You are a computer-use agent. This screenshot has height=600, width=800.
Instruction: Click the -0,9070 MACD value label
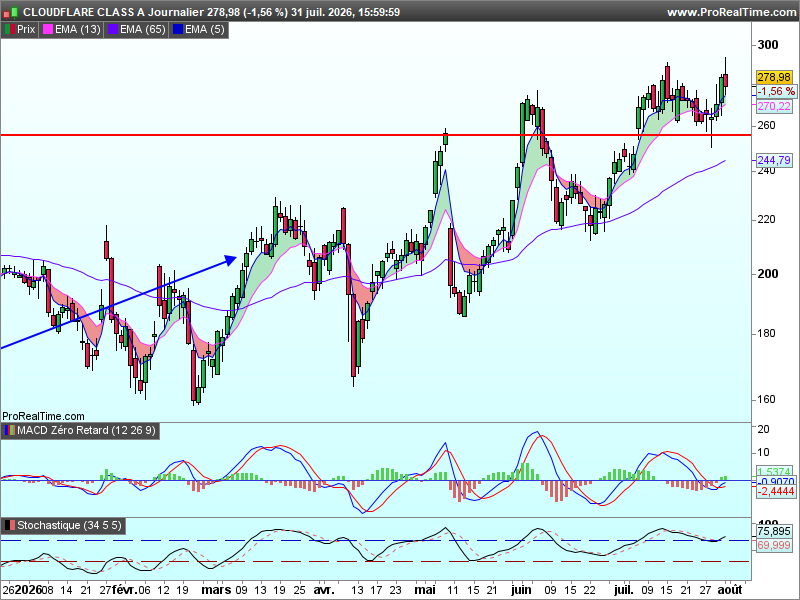pos(776,482)
